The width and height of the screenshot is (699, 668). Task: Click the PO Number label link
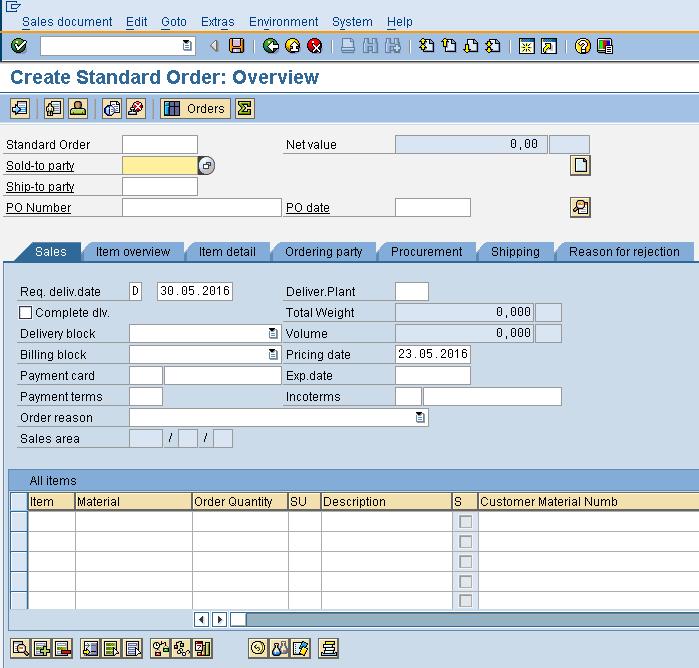coord(38,207)
